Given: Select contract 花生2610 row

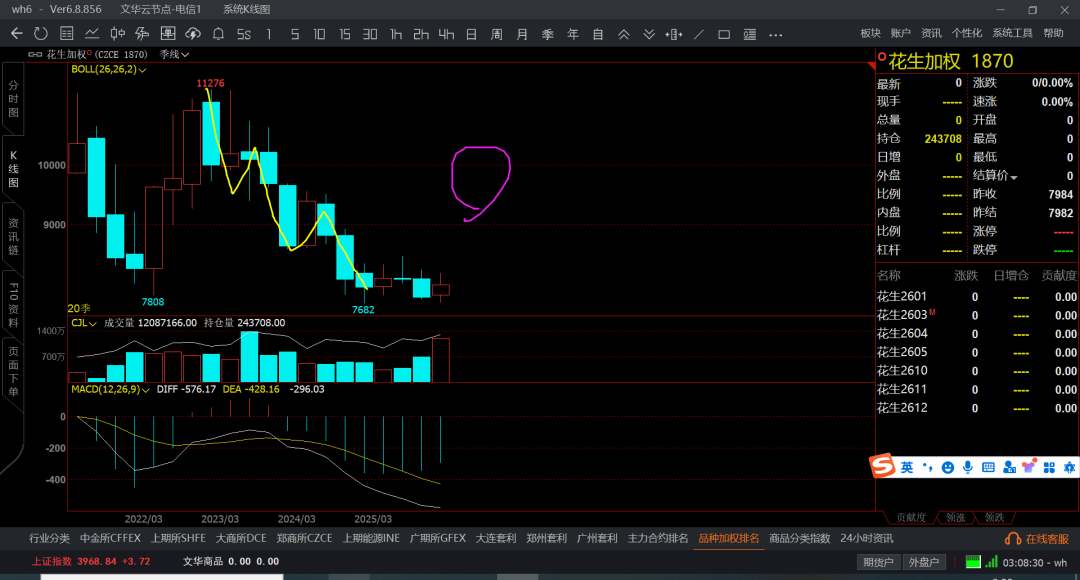Looking at the screenshot, I should pyautogui.click(x=977, y=371).
